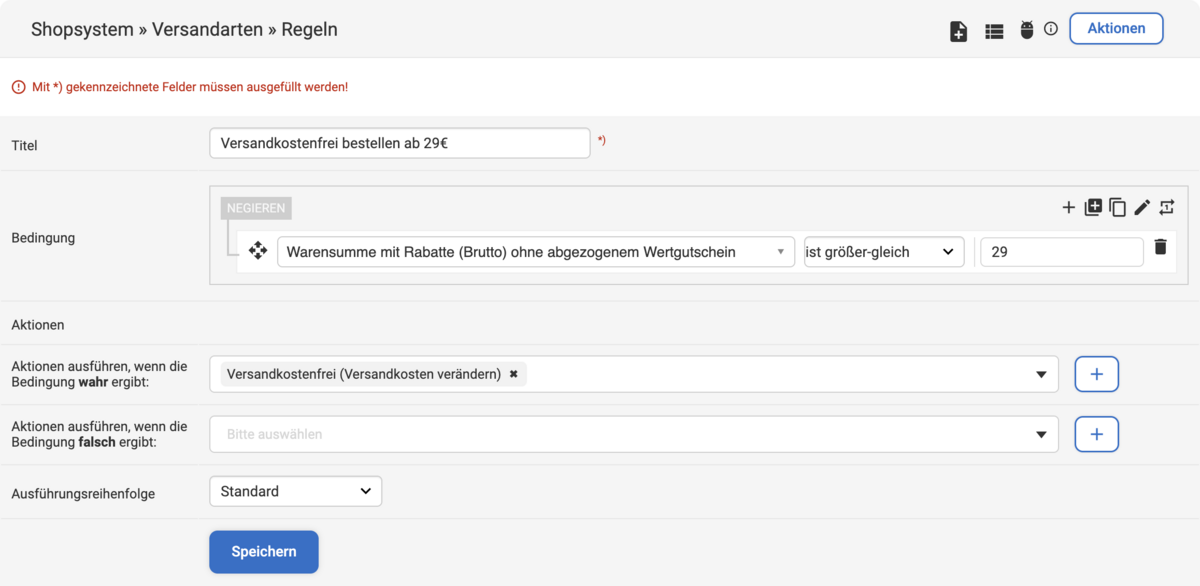Open the 'Bitte auswählen' false-actions dropdown
The width and height of the screenshot is (1200, 586).
pos(634,434)
